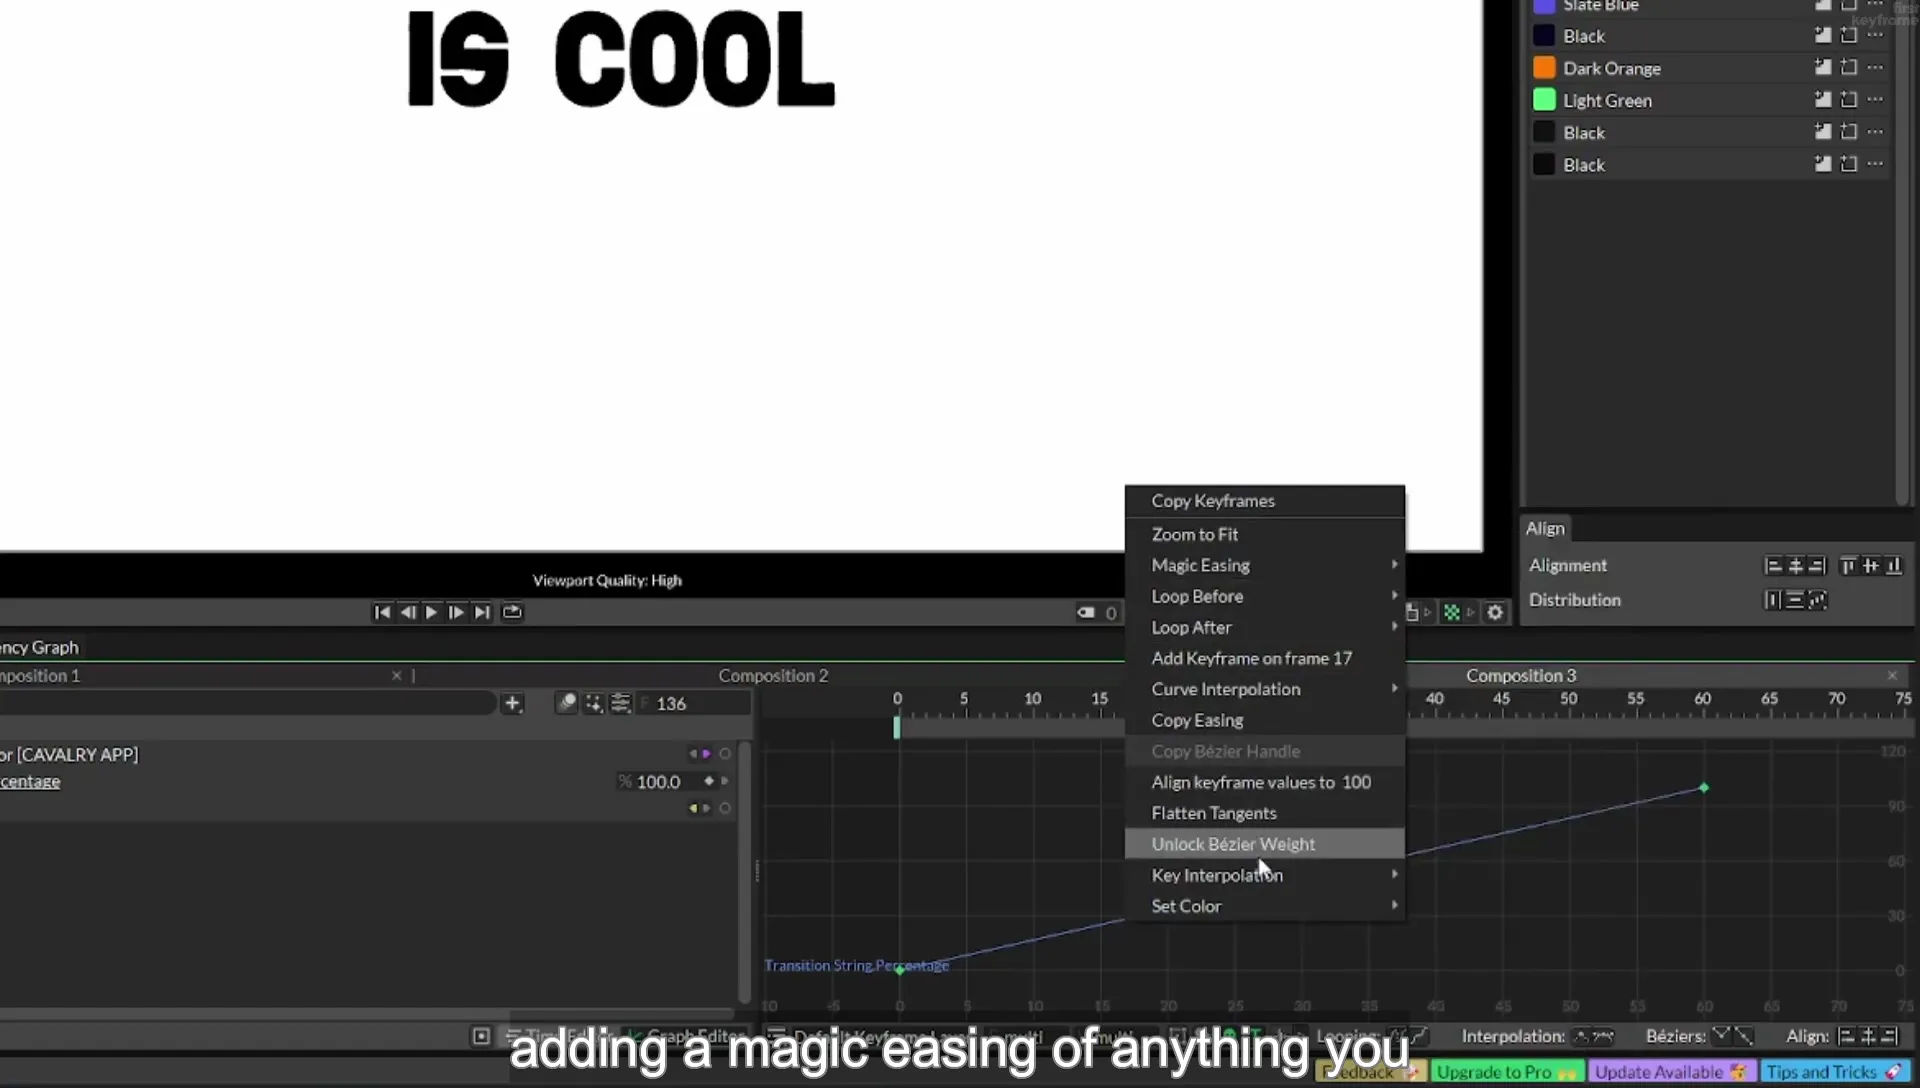Screen dimensions: 1920x1088
Task: Align horizontal centers in Alignment row
Action: coord(1795,566)
